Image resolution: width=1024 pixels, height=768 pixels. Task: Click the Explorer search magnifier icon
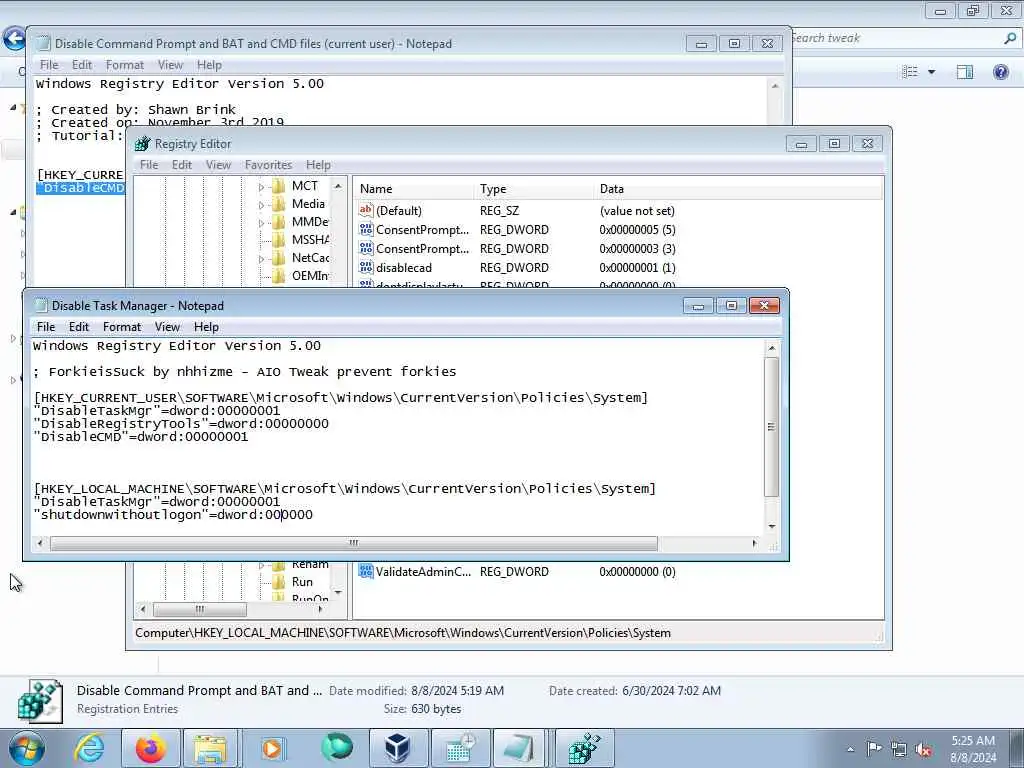pyautogui.click(x=1010, y=39)
